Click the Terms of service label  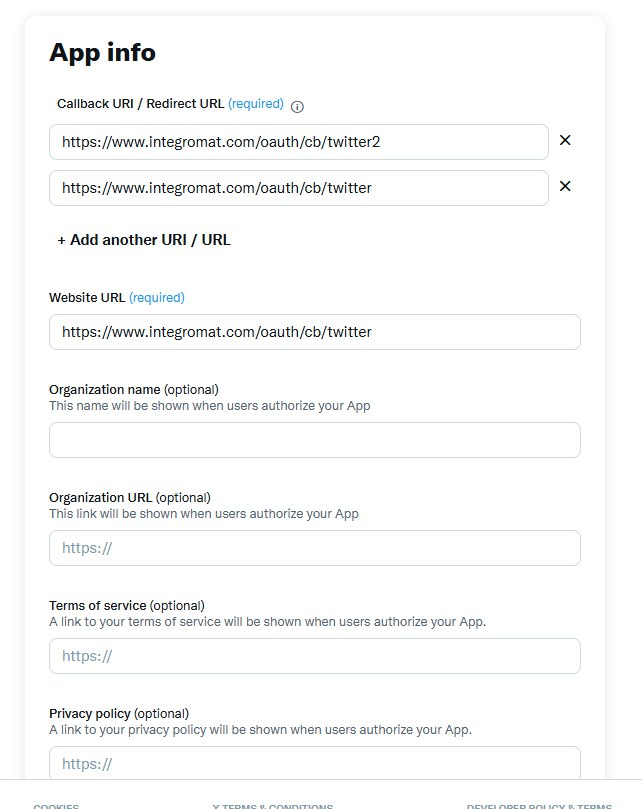tap(97, 605)
